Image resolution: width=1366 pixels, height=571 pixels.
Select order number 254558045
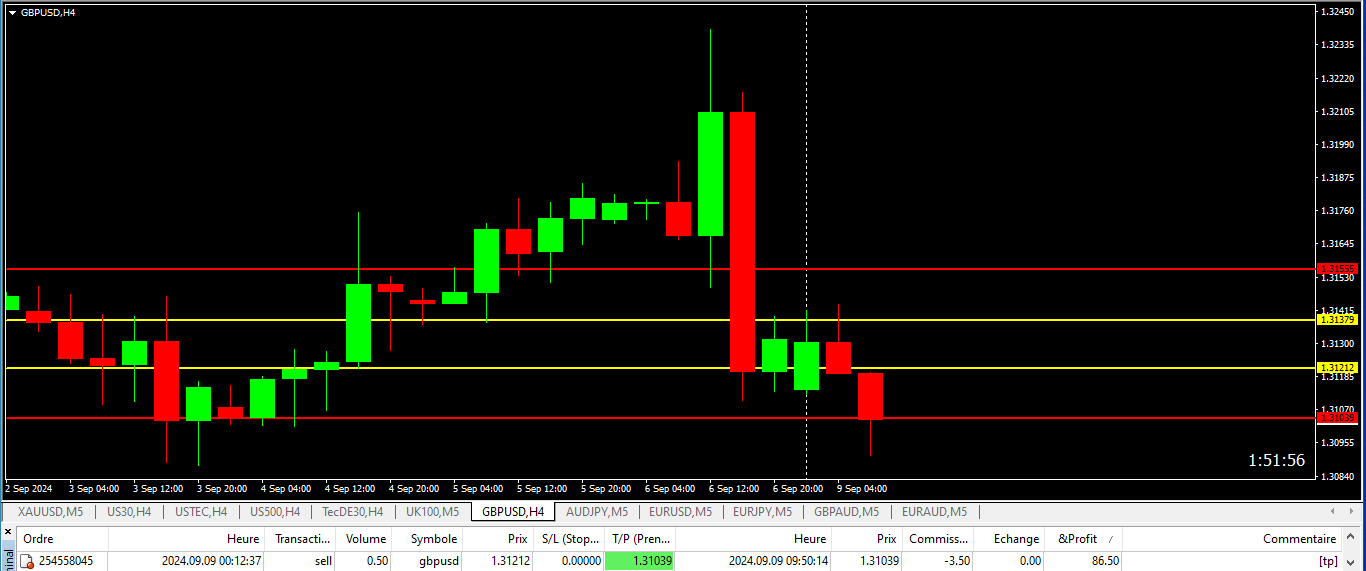coord(65,562)
